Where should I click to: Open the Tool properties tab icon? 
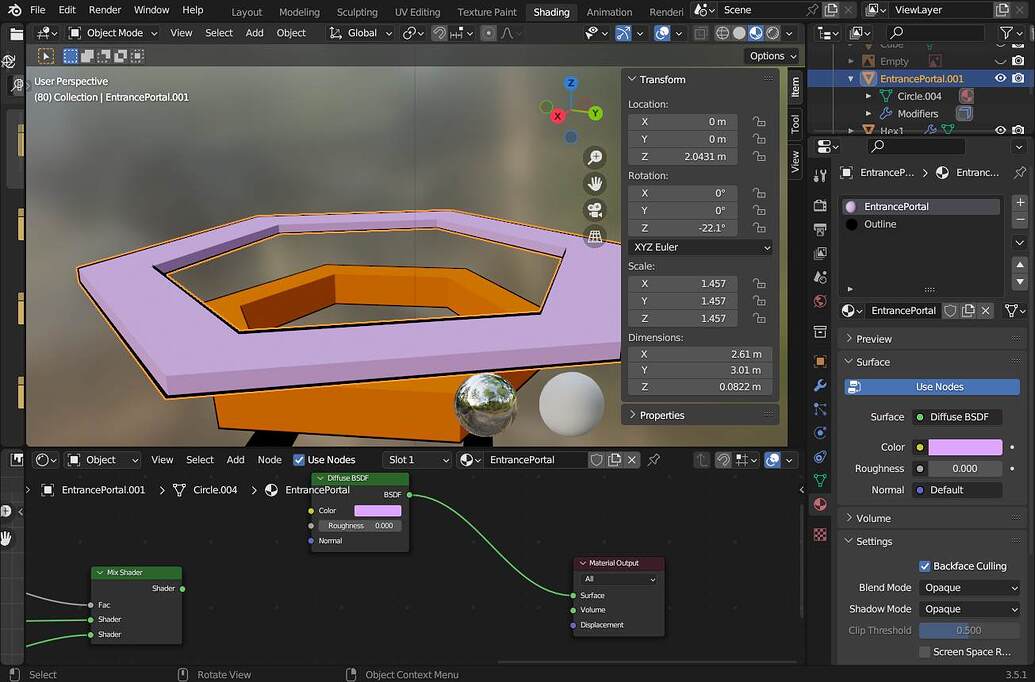[820, 176]
